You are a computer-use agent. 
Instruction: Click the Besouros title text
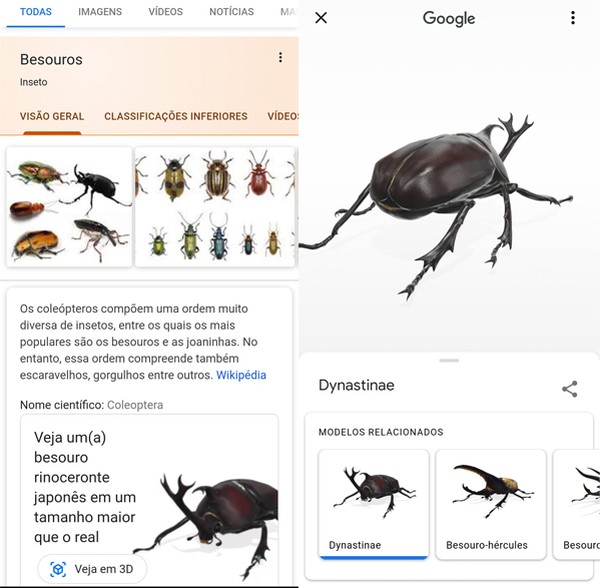tap(51, 60)
